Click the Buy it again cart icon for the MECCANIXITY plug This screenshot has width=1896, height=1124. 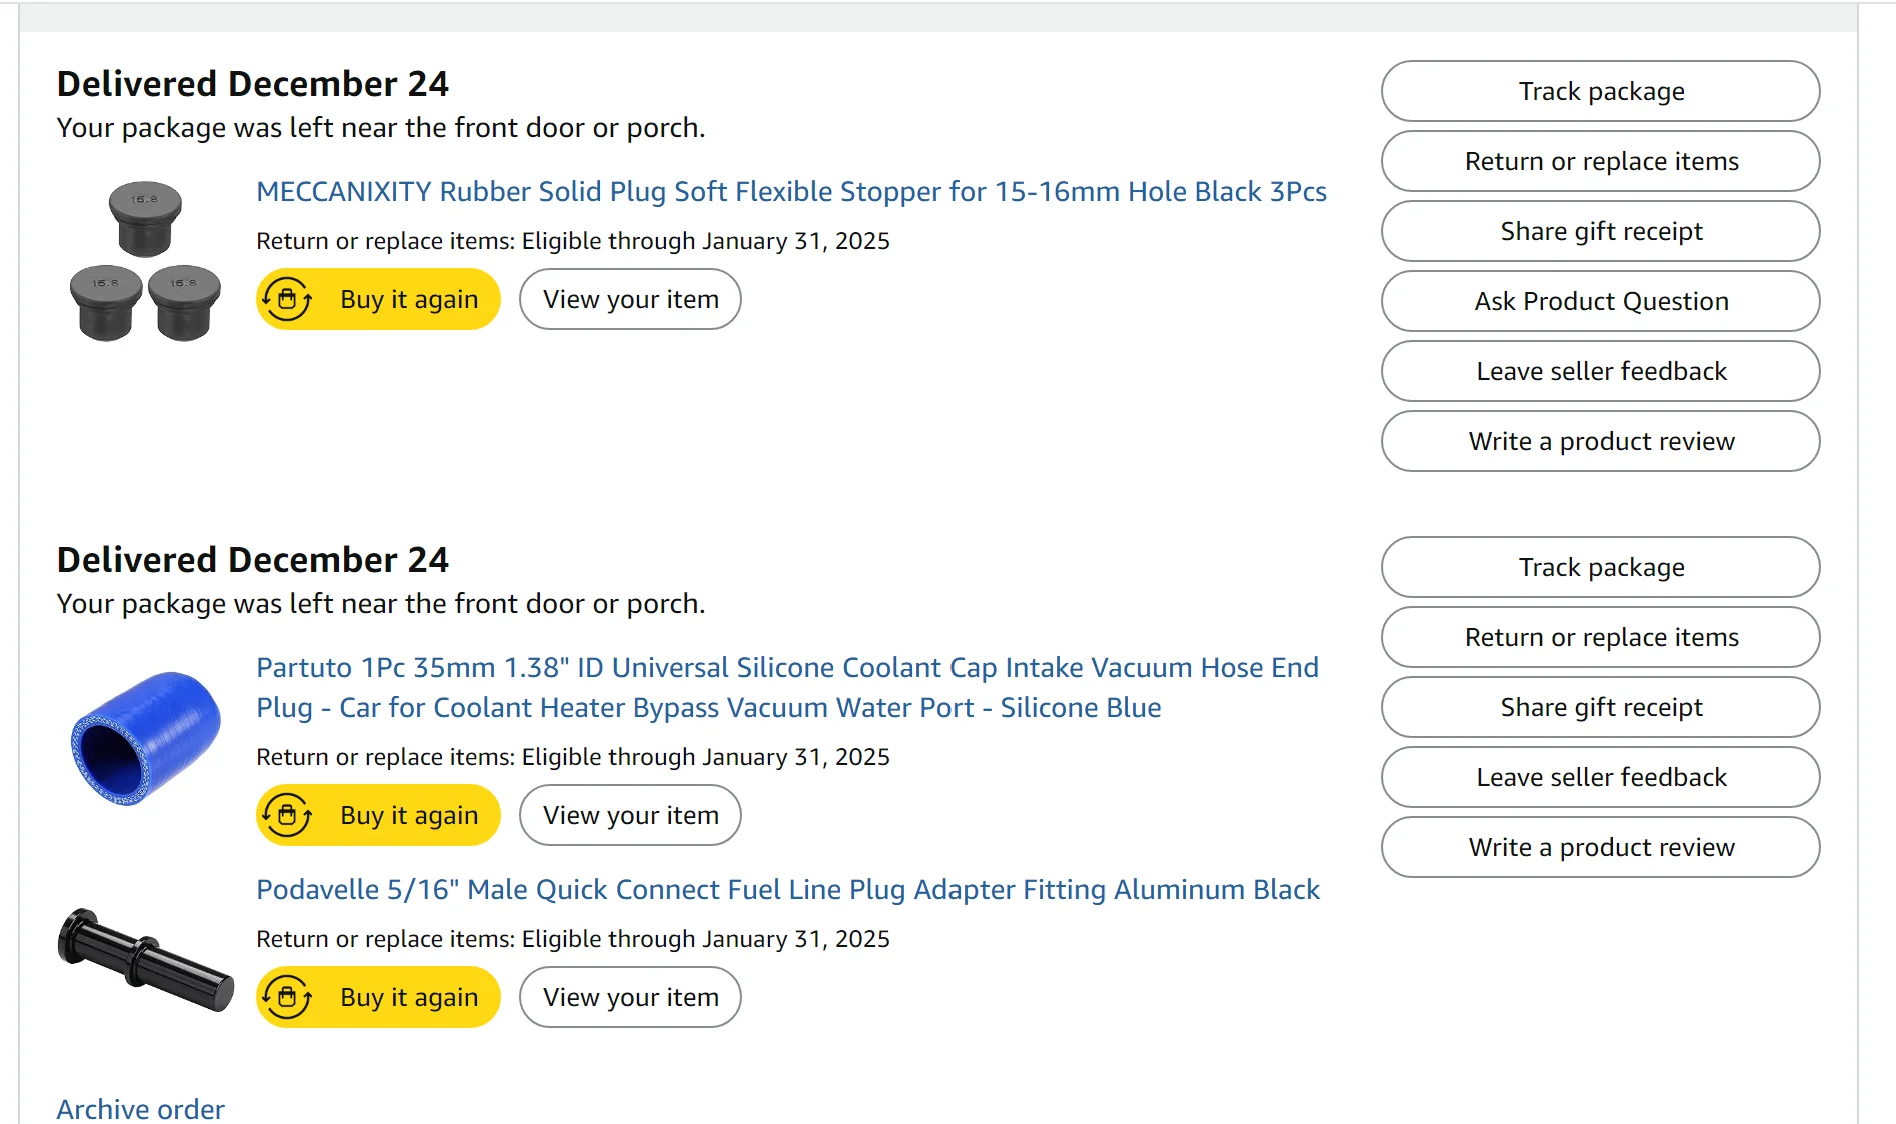[x=288, y=299]
